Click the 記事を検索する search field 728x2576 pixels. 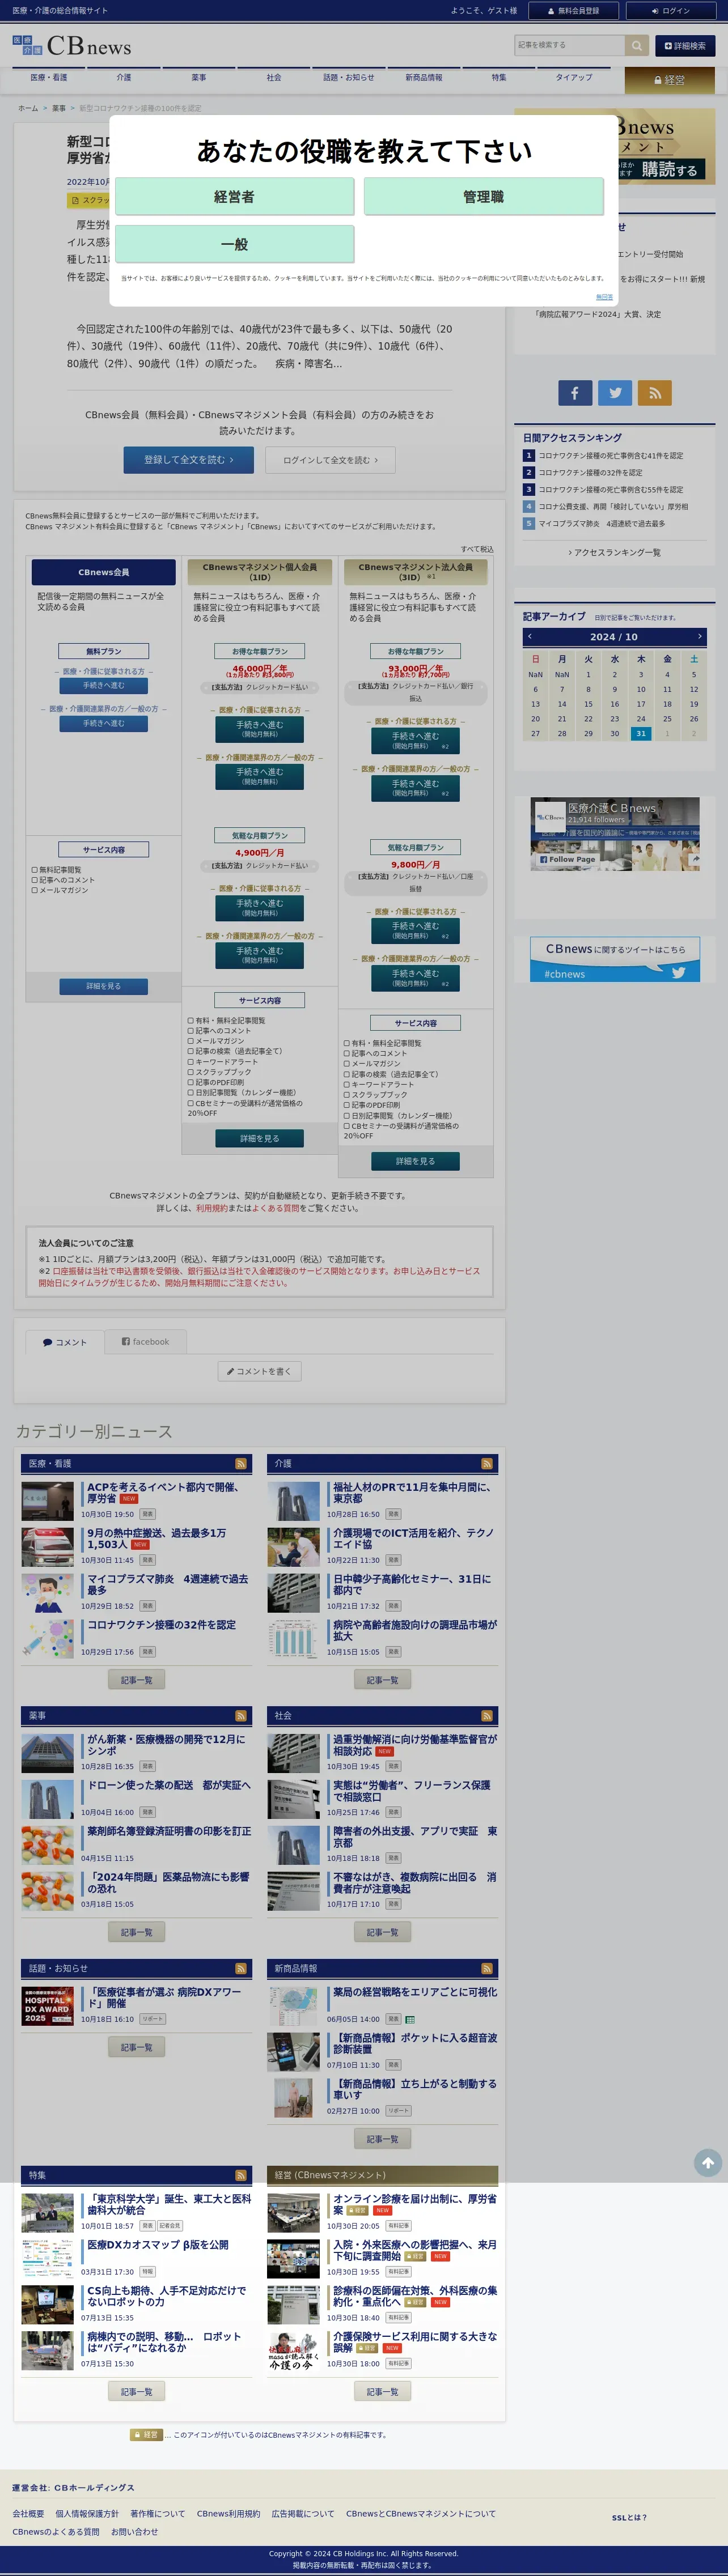(x=570, y=45)
